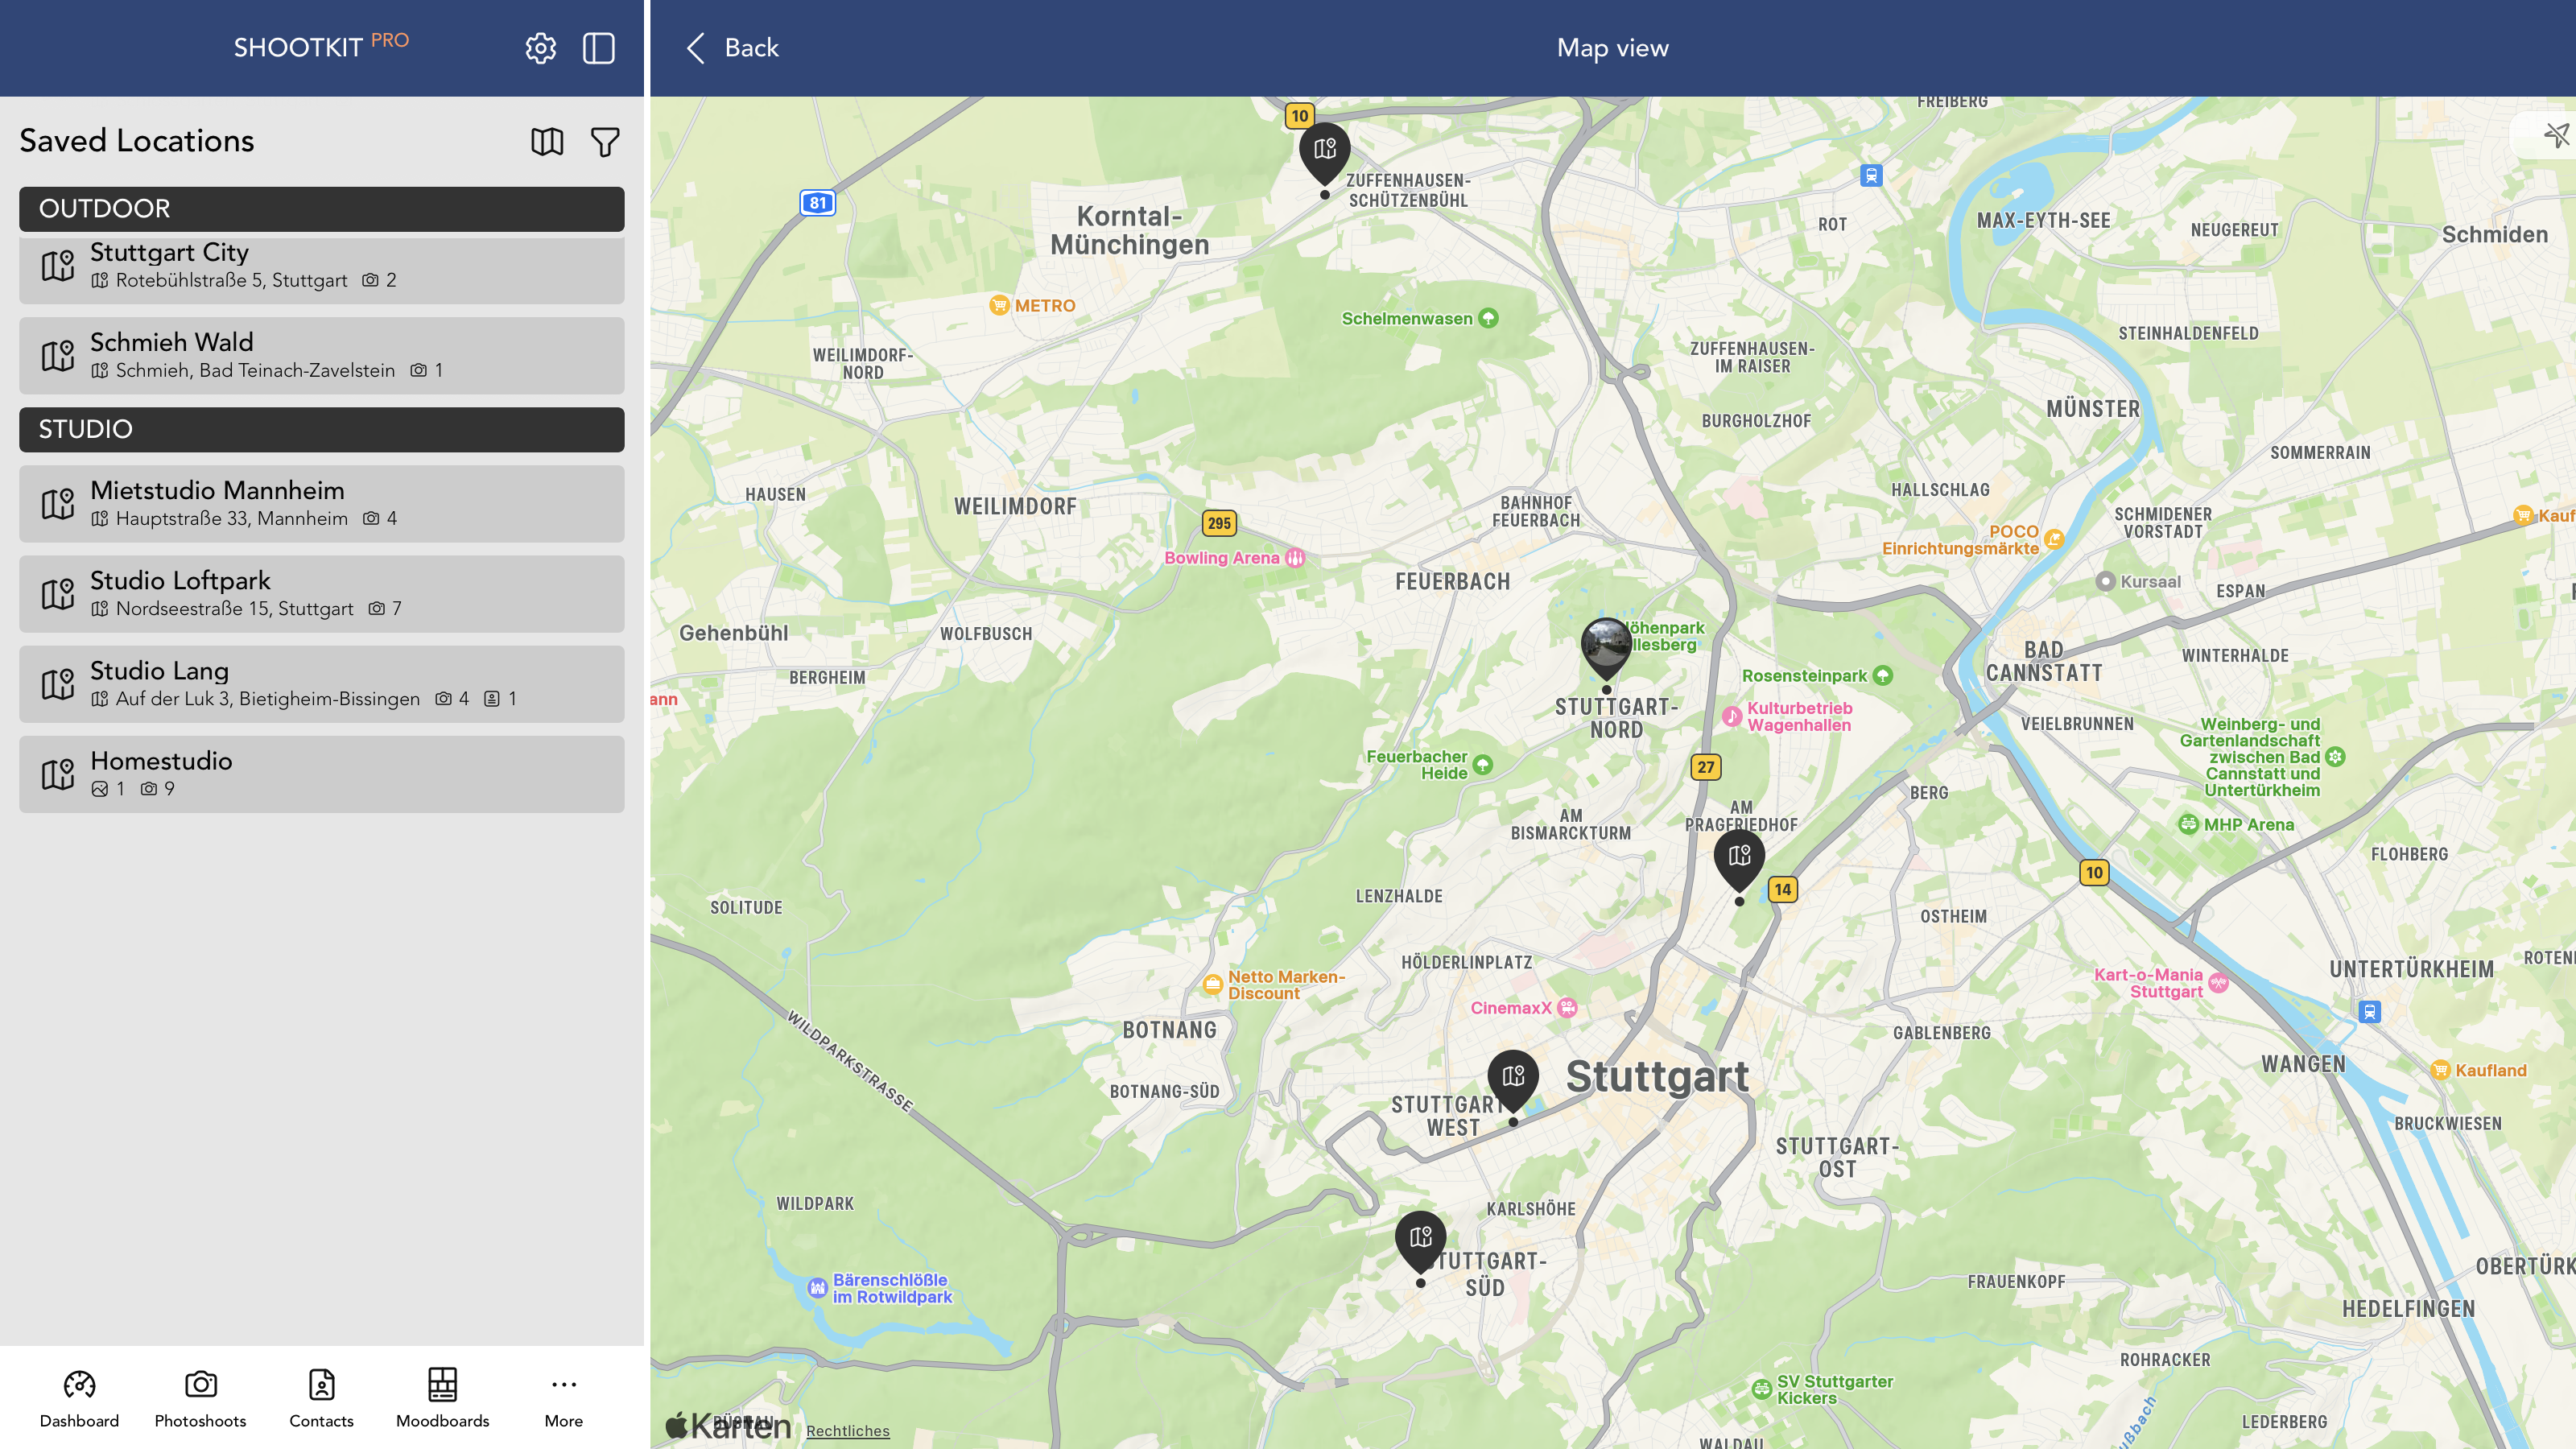2576x1449 pixels.
Task: Collapse the OUTDOOR section header
Action: pos(321,208)
